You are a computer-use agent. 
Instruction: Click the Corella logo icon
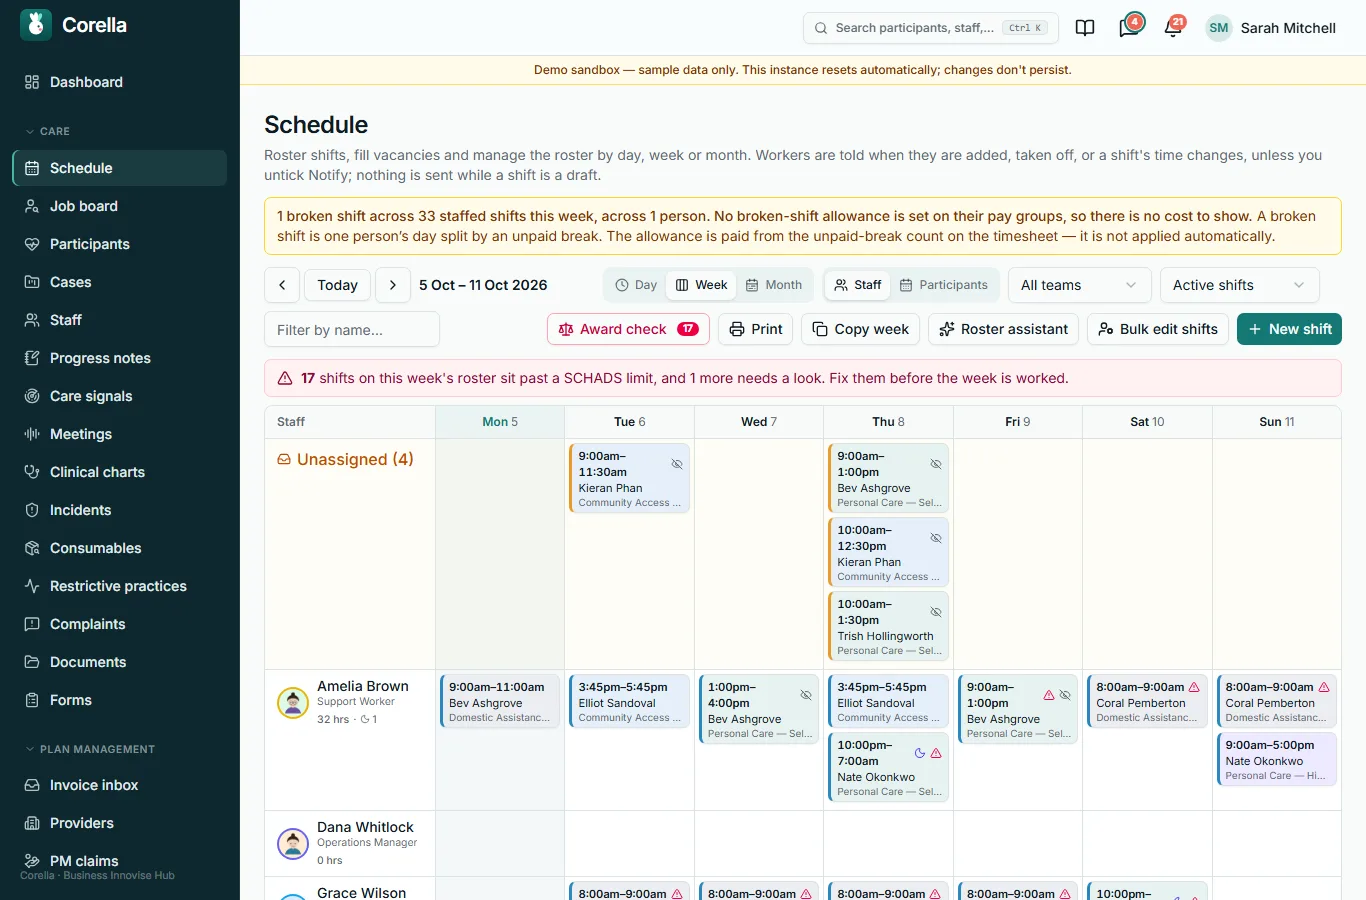(x=36, y=25)
